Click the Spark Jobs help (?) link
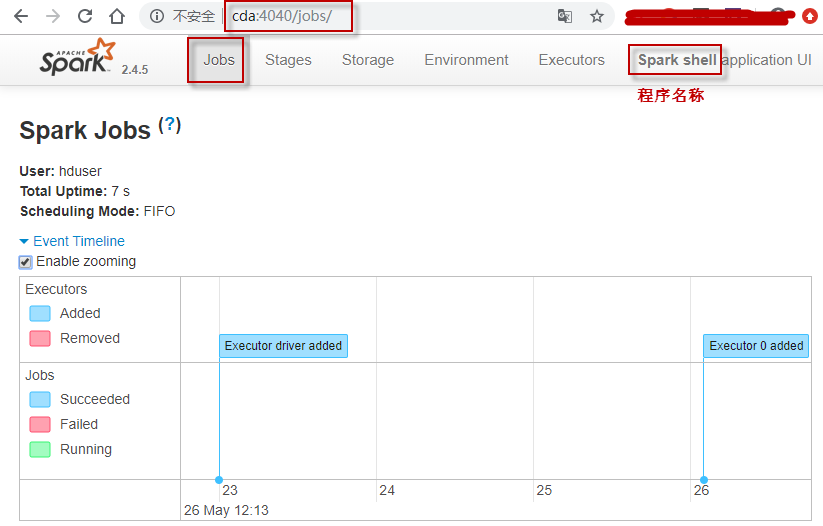This screenshot has width=823, height=526. (170, 125)
